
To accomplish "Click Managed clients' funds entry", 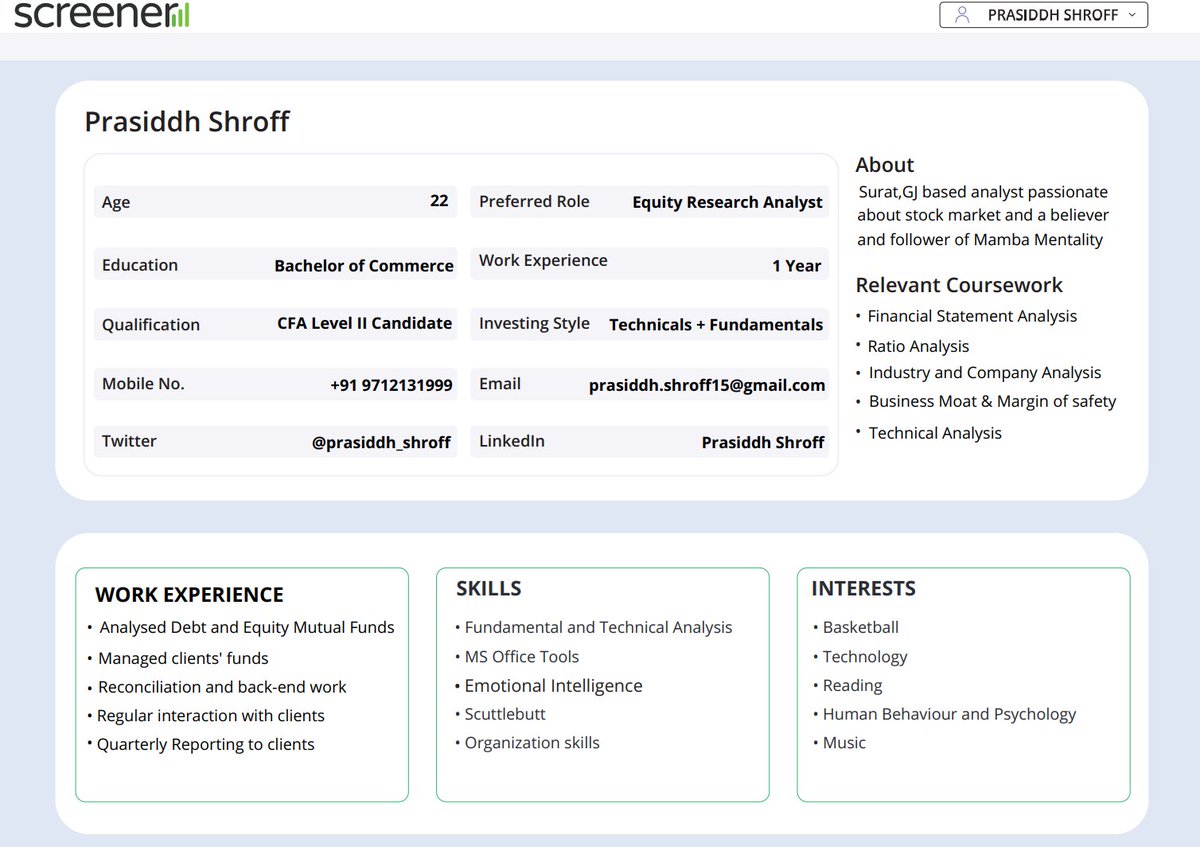I will pos(183,658).
